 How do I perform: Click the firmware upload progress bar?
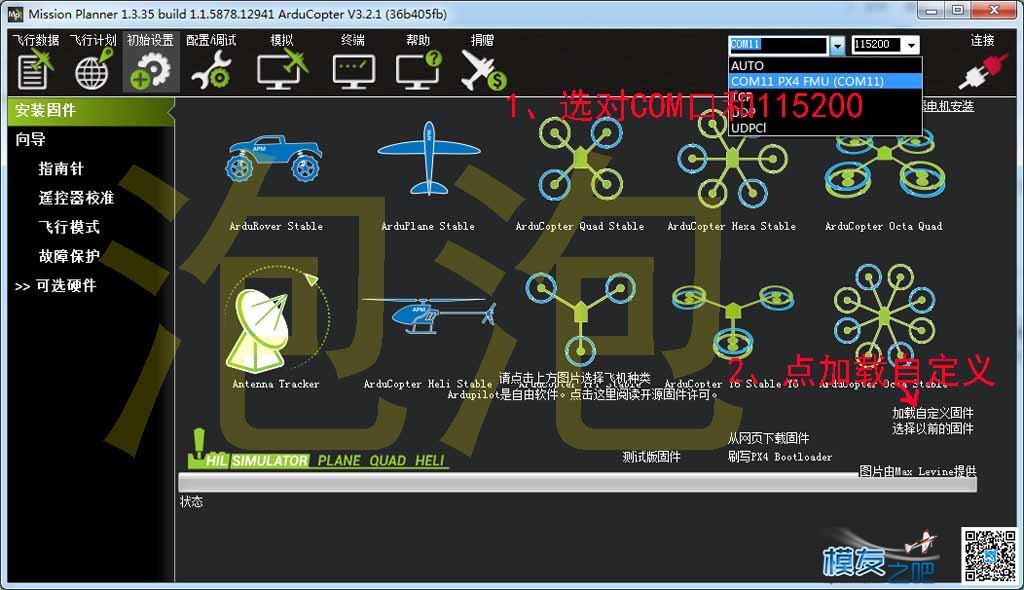tap(578, 483)
